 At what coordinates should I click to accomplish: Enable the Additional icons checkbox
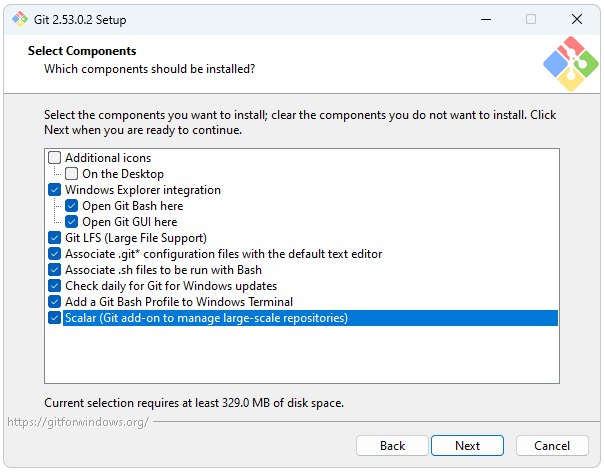(x=55, y=158)
